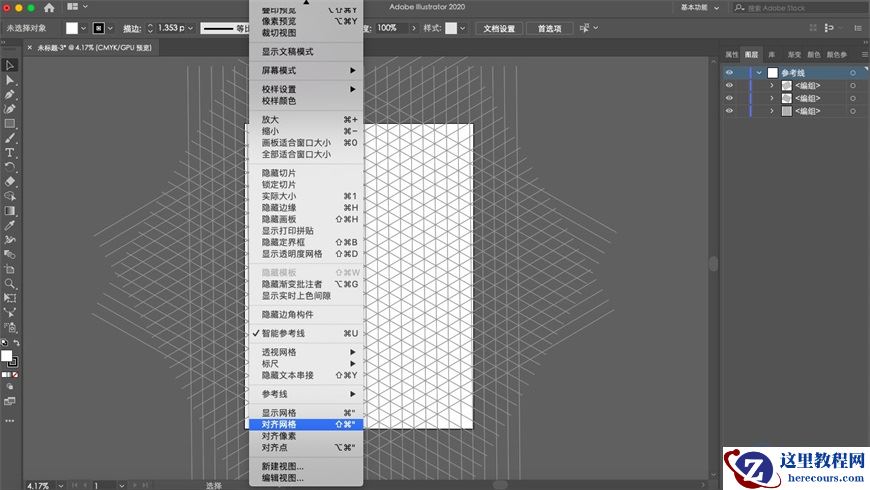Click target circle of third <编组> row
Image resolution: width=870 pixels, height=490 pixels.
point(853,111)
